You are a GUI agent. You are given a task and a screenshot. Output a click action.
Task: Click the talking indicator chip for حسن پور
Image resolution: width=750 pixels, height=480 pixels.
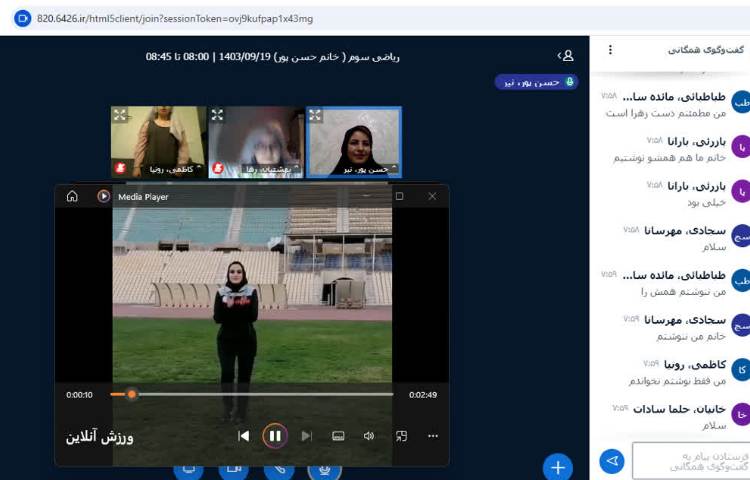coord(536,82)
